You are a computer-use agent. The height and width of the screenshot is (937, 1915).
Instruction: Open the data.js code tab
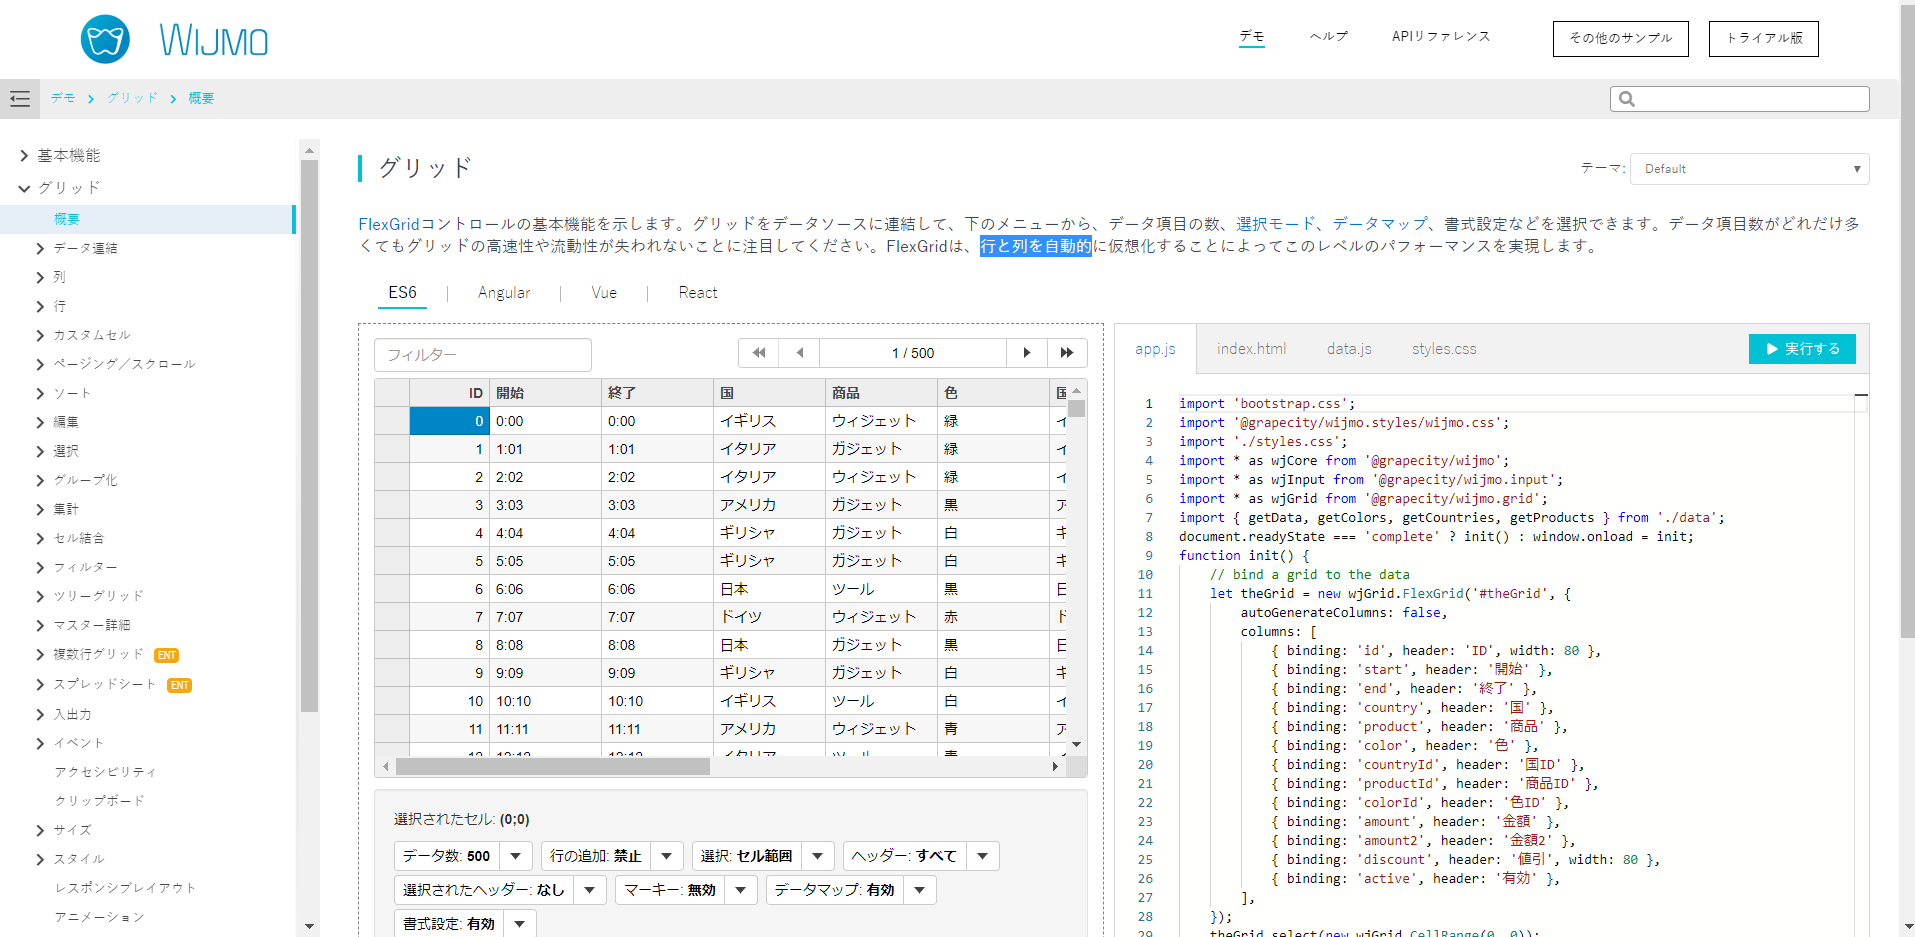tap(1349, 349)
